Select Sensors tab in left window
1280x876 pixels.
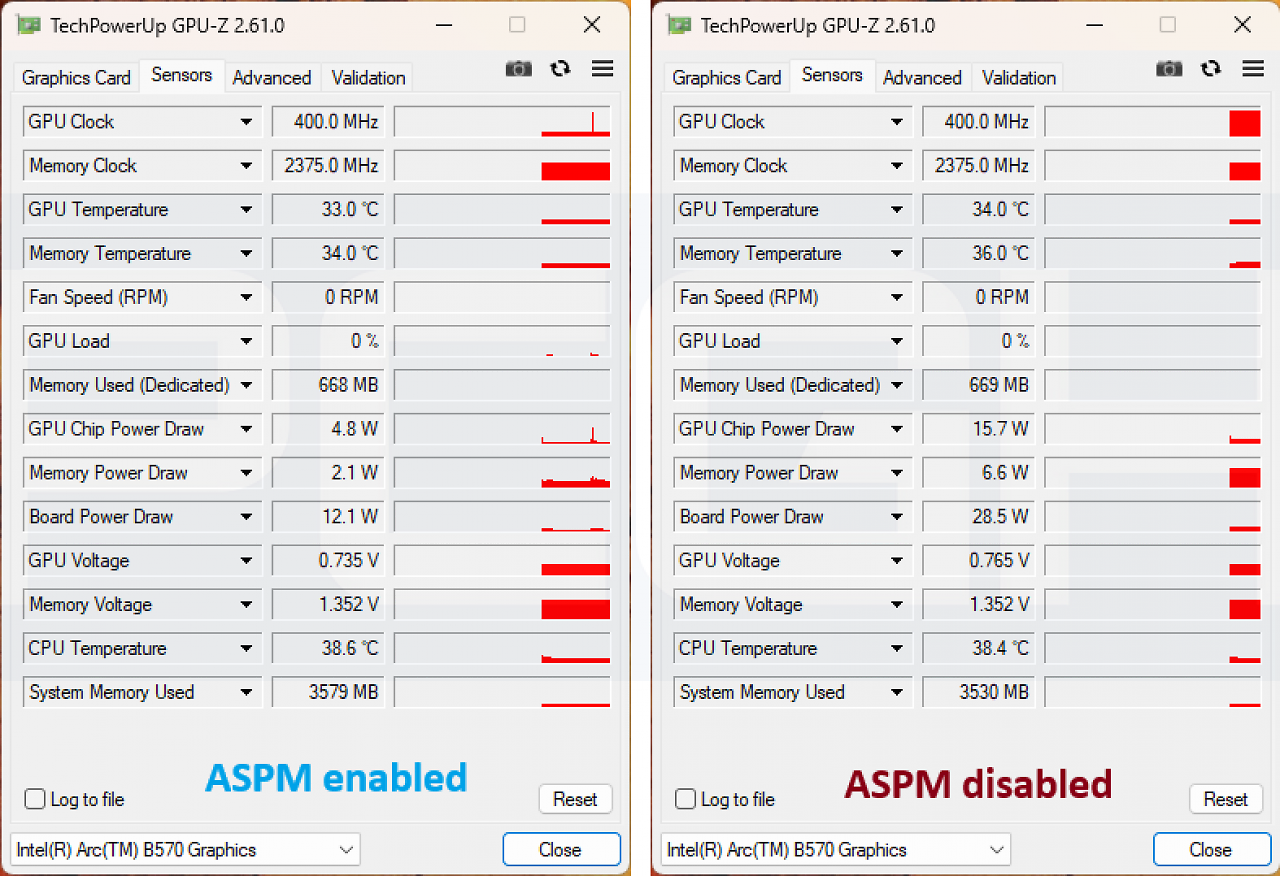point(182,76)
